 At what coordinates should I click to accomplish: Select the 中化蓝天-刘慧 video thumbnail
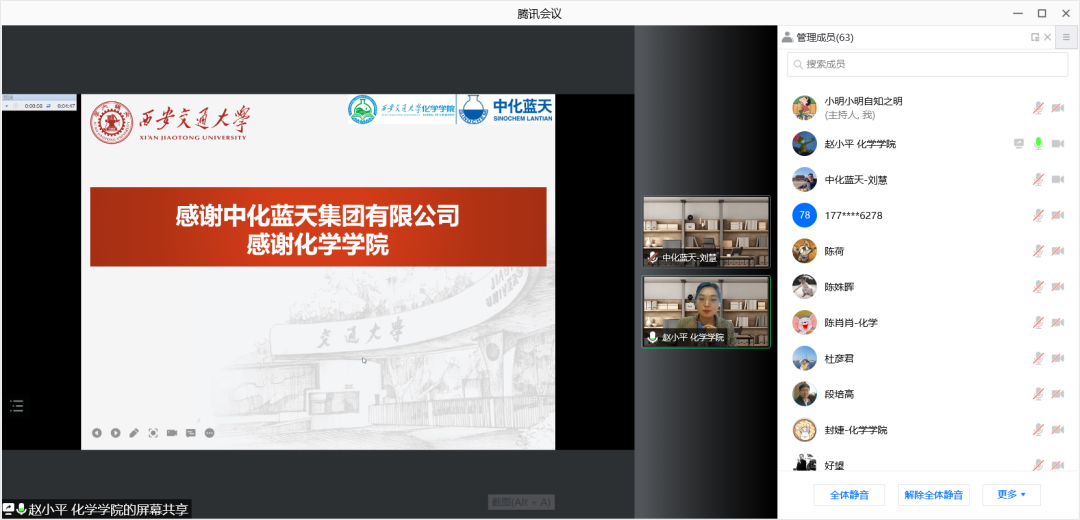click(x=706, y=231)
